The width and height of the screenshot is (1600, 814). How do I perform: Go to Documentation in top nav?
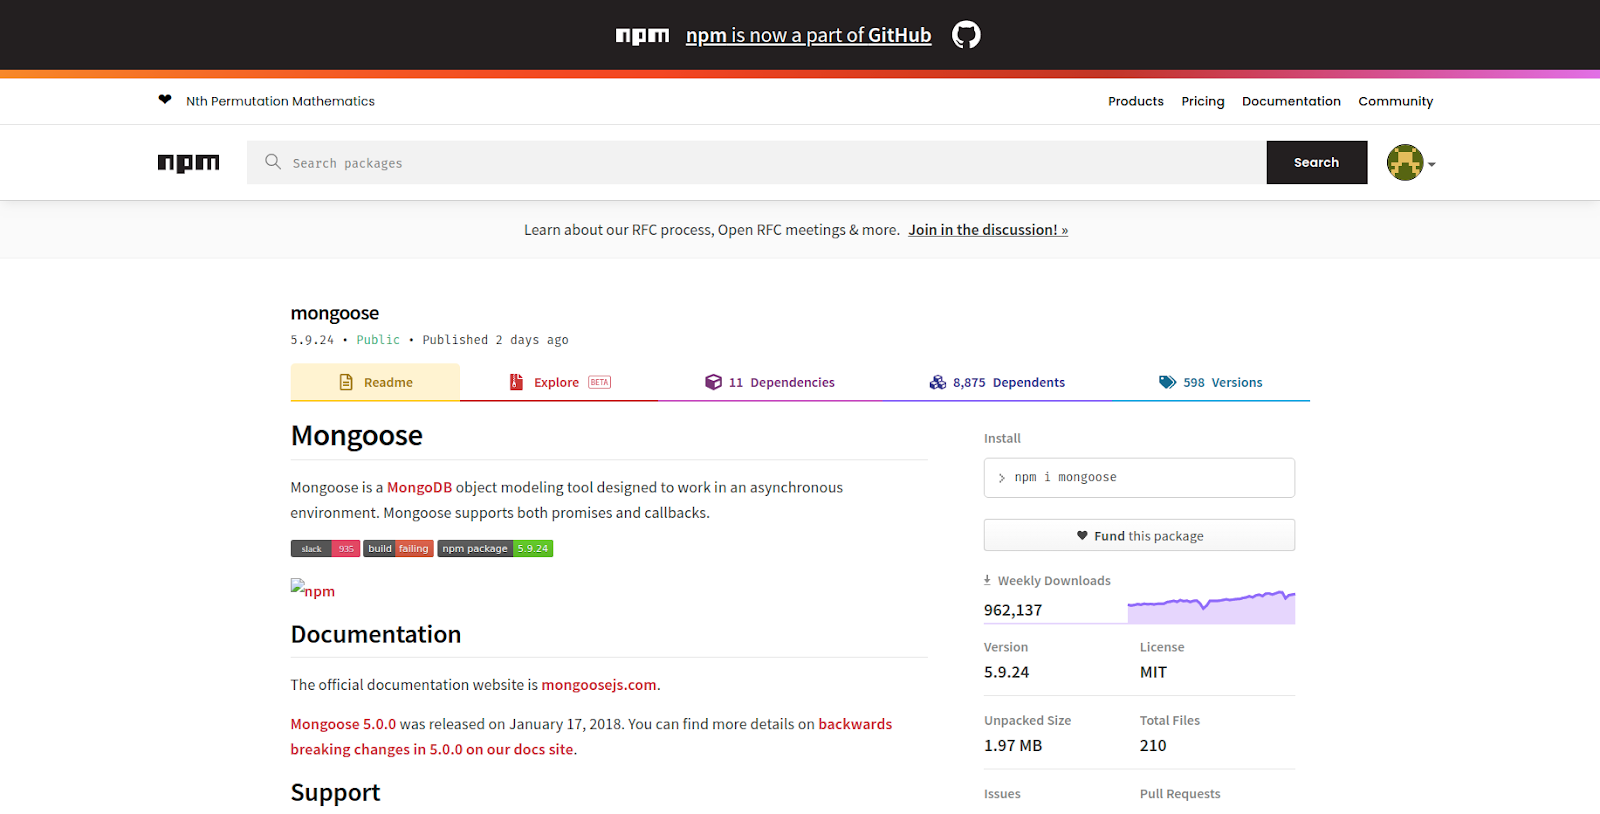pyautogui.click(x=1291, y=101)
